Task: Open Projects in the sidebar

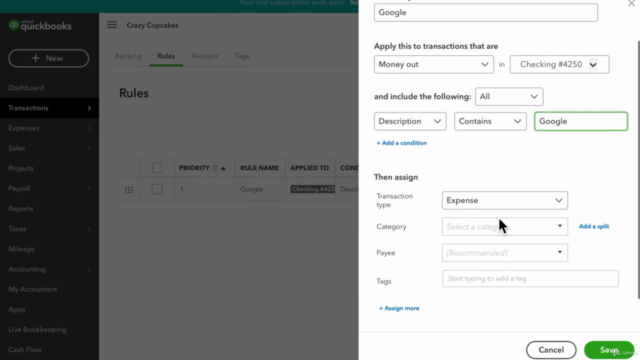Action: (21, 169)
